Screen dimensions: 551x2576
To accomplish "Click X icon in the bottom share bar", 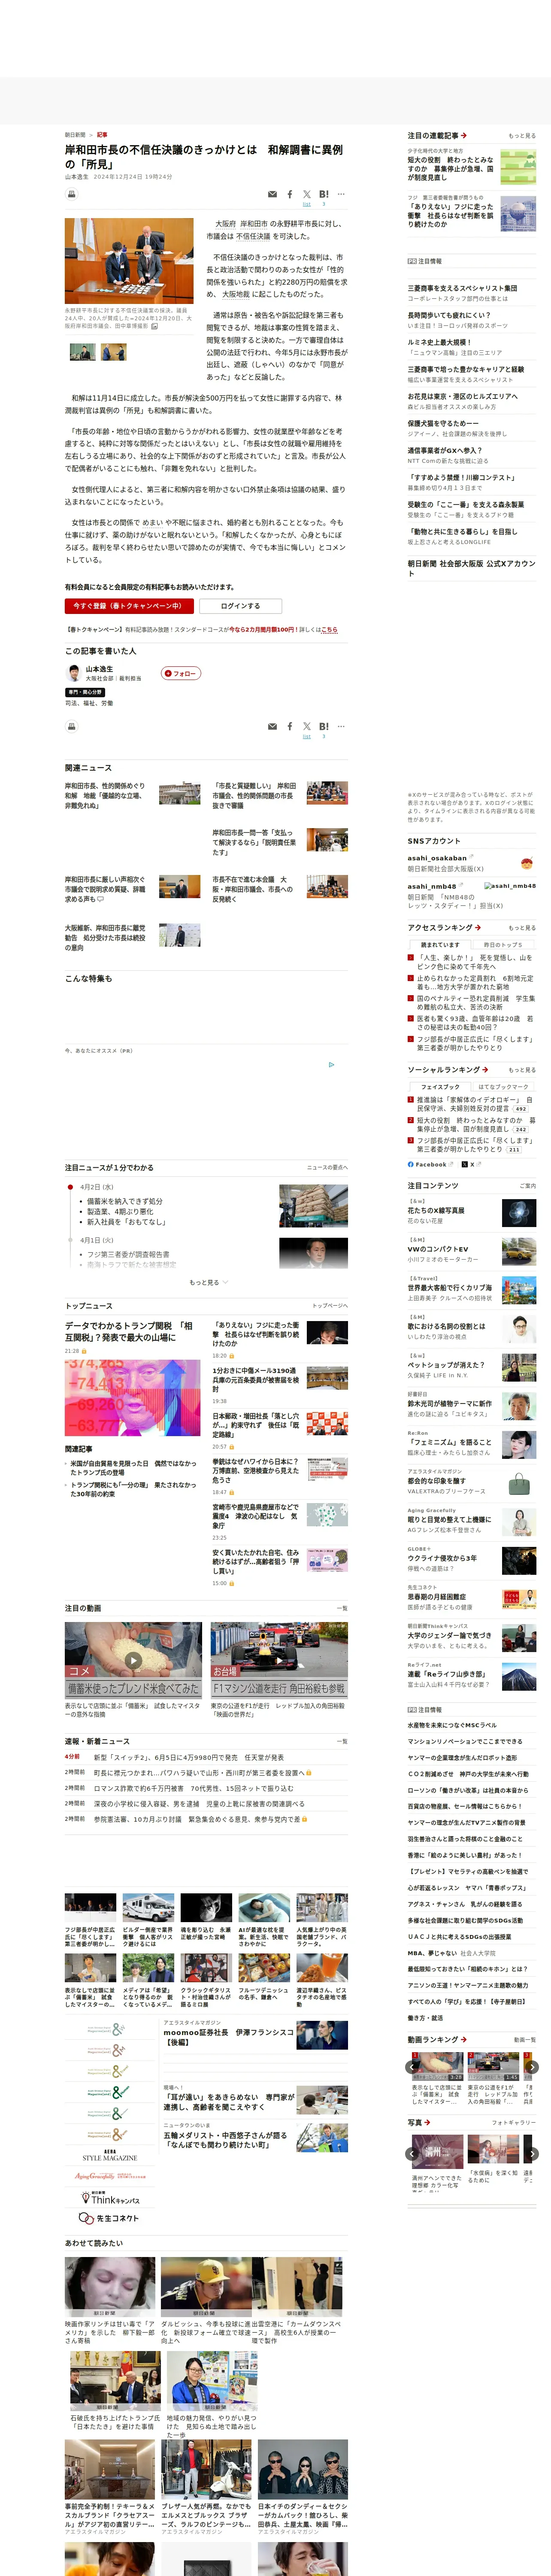I will point(307,726).
